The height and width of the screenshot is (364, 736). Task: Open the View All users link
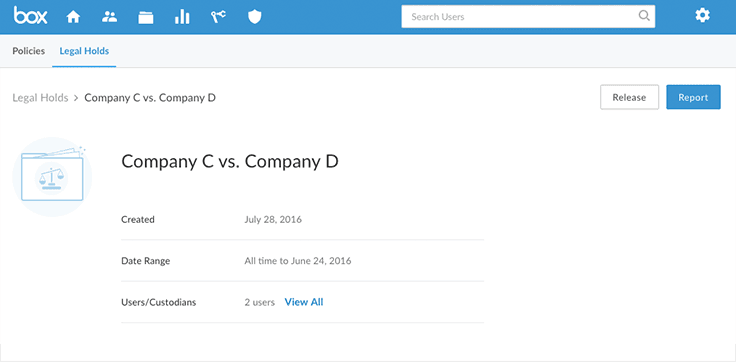pyautogui.click(x=304, y=302)
